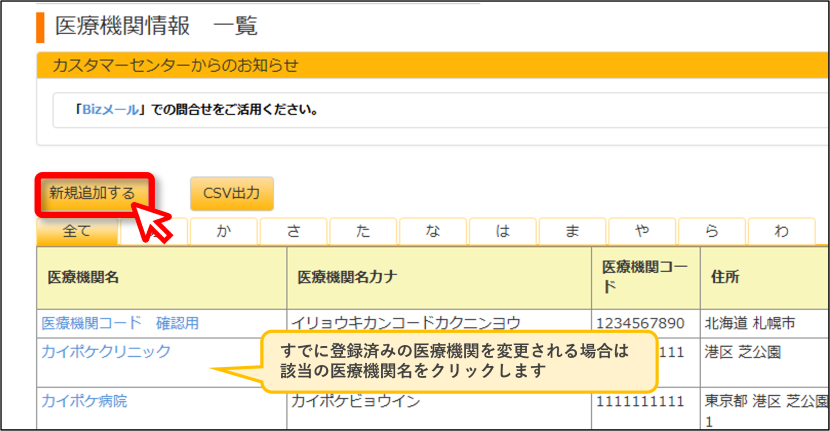Select the 全て tab
Viewport: 830px width, 431px height.
[77, 231]
